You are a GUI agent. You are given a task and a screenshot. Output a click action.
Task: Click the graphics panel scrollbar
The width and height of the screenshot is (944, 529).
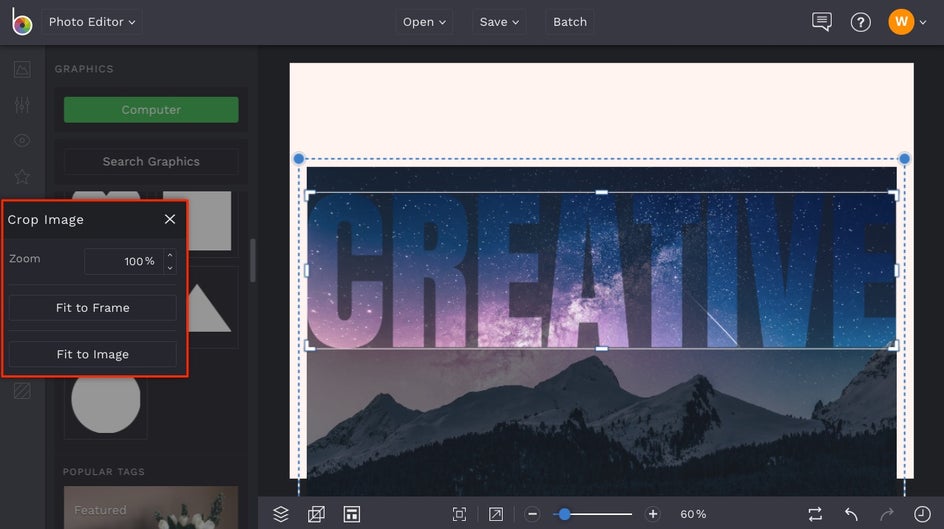[x=253, y=260]
